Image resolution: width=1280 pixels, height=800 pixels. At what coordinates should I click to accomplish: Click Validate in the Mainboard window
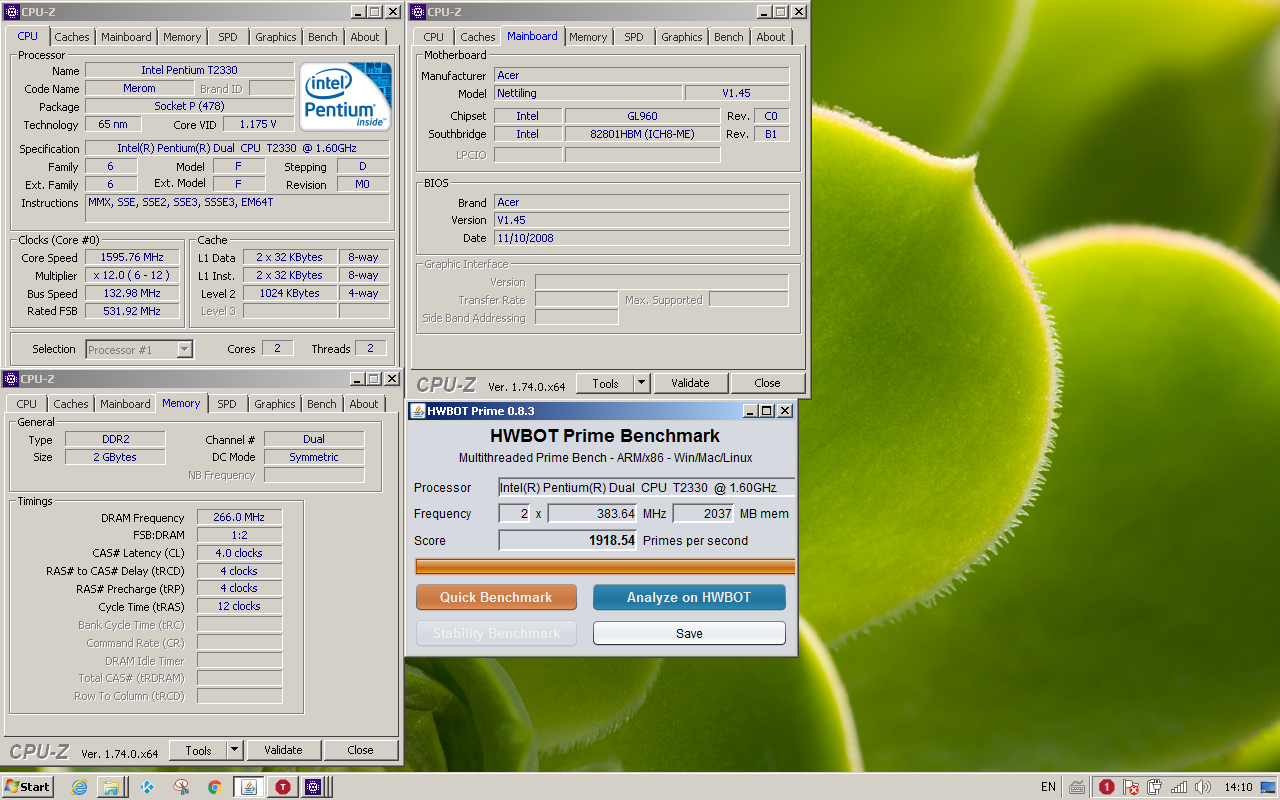[x=690, y=383]
